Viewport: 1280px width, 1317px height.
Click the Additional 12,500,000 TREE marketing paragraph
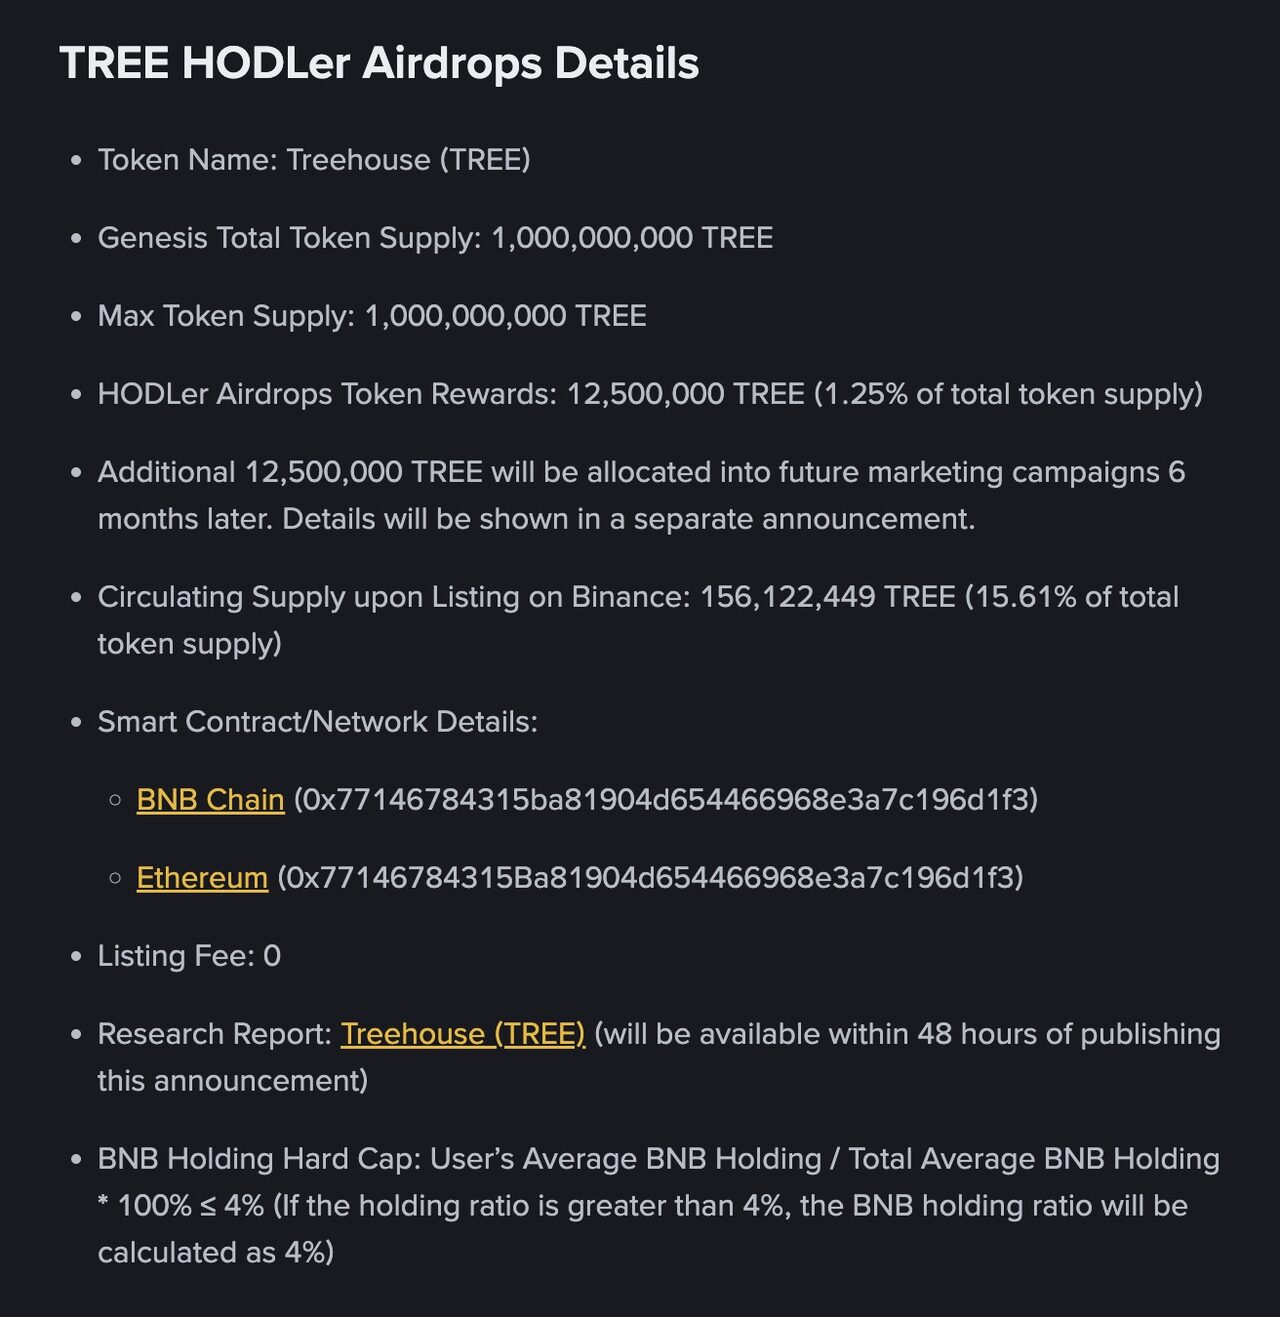pyautogui.click(x=641, y=495)
